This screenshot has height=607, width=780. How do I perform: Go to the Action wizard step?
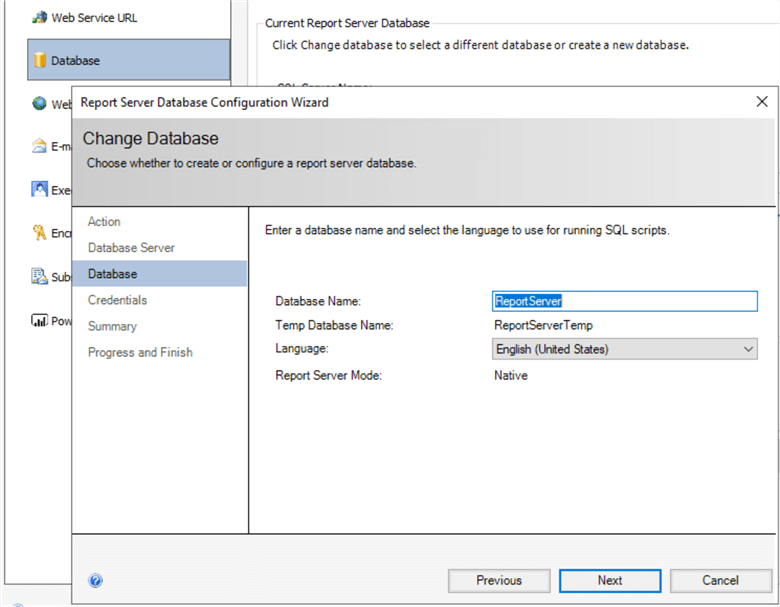(x=104, y=222)
